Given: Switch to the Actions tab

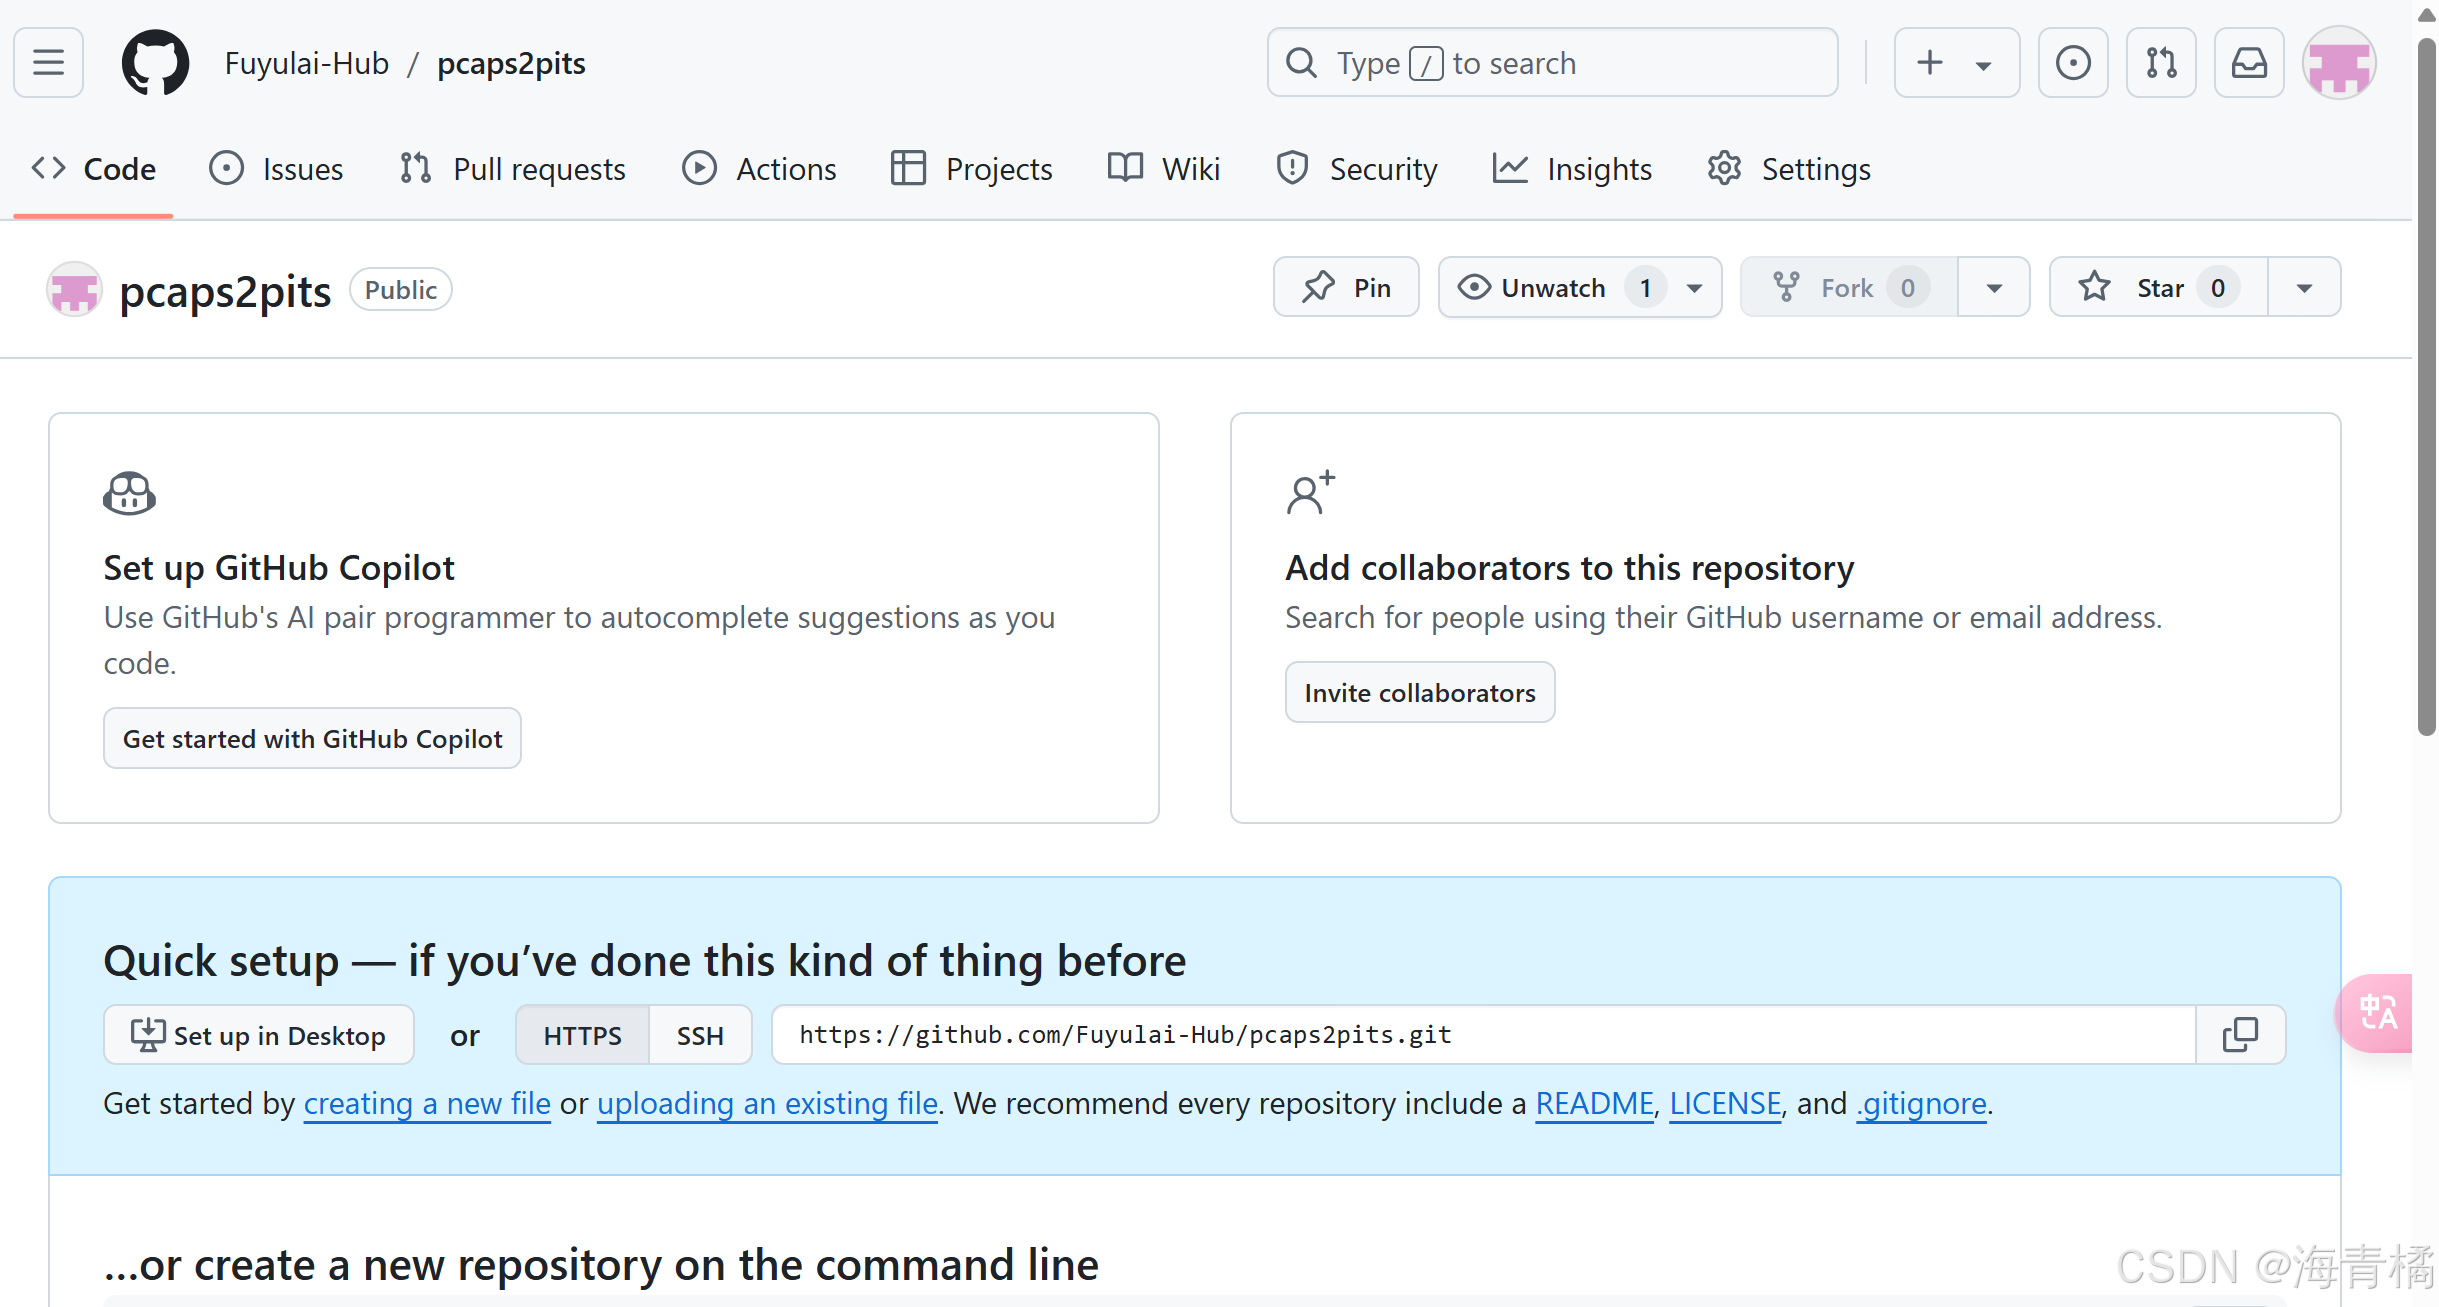Looking at the screenshot, I should pyautogui.click(x=759, y=169).
